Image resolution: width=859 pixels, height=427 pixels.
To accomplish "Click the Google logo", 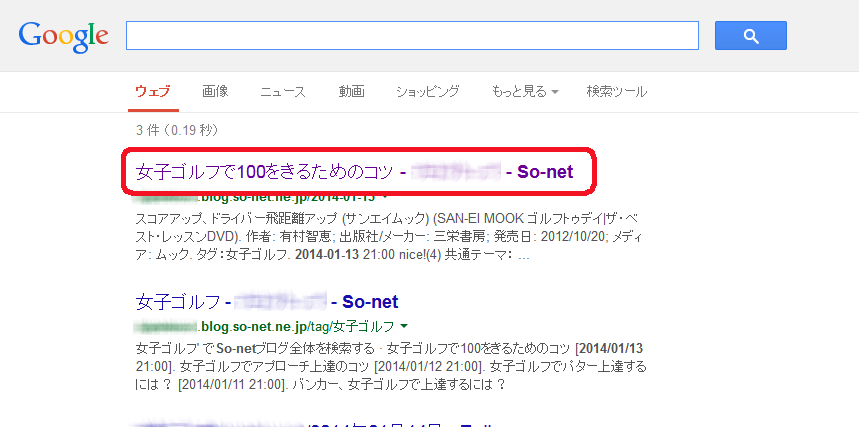I will [64, 37].
